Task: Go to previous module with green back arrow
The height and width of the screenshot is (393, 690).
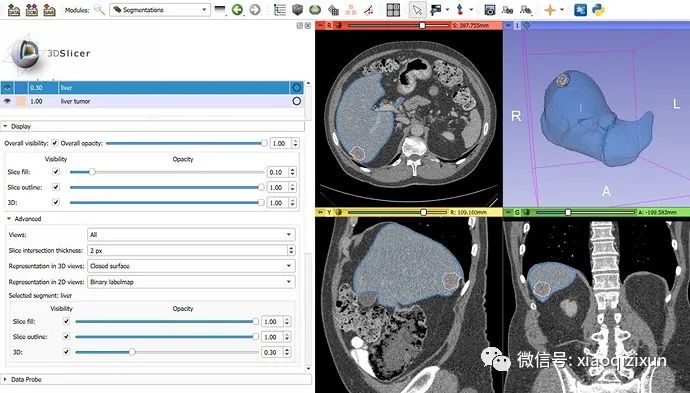Action: pyautogui.click(x=237, y=10)
